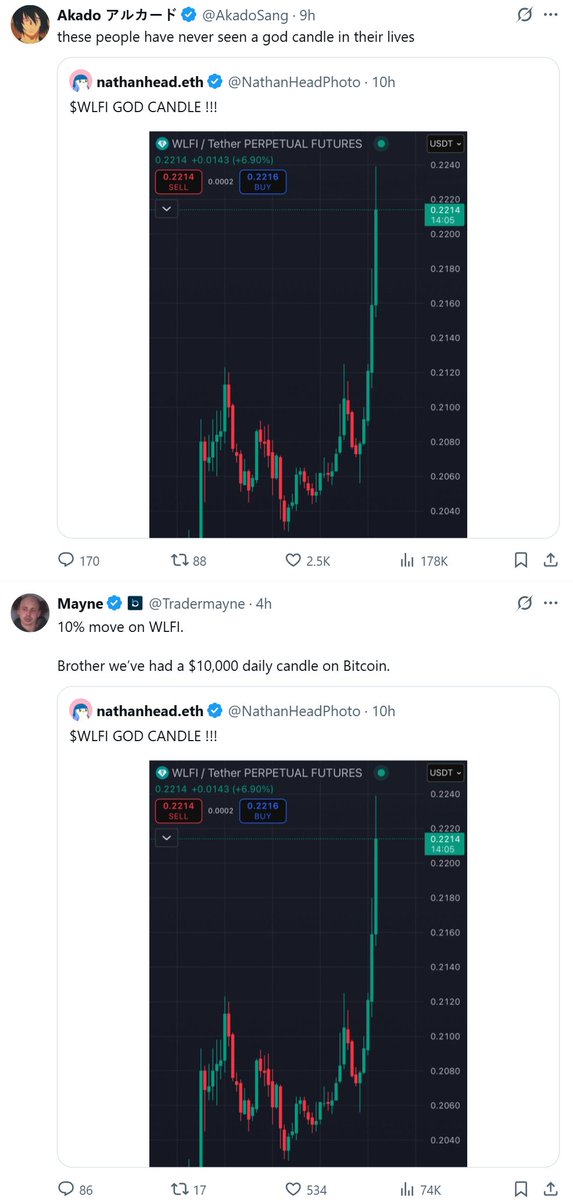Open @AkadoSang profile handle
Viewport: 573px width, 1200px height.
point(249,15)
